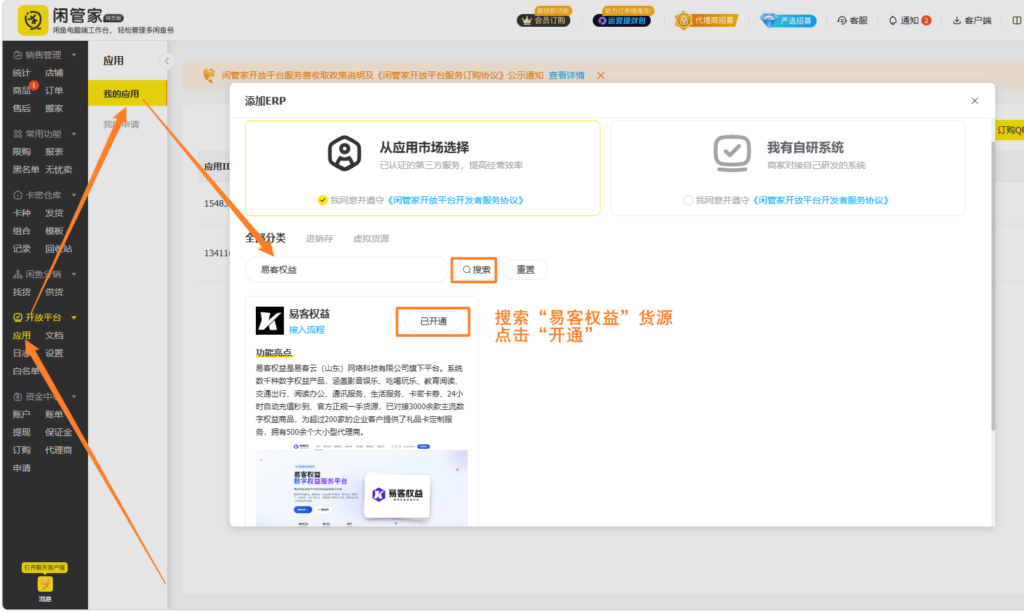Collapse the 应用 side panel

(x=167, y=61)
